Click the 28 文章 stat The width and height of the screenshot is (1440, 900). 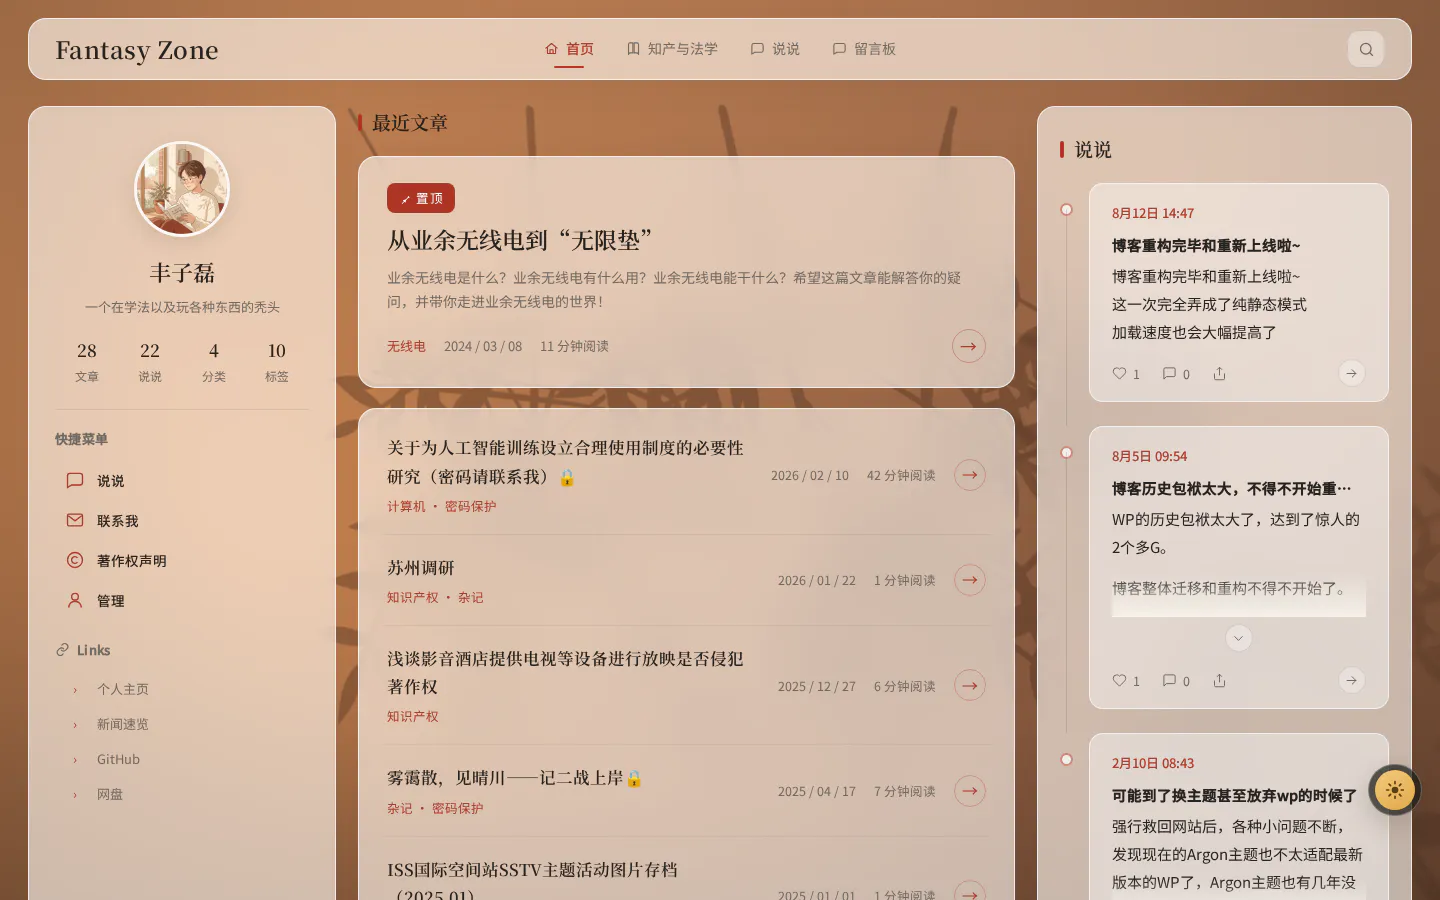tap(87, 362)
